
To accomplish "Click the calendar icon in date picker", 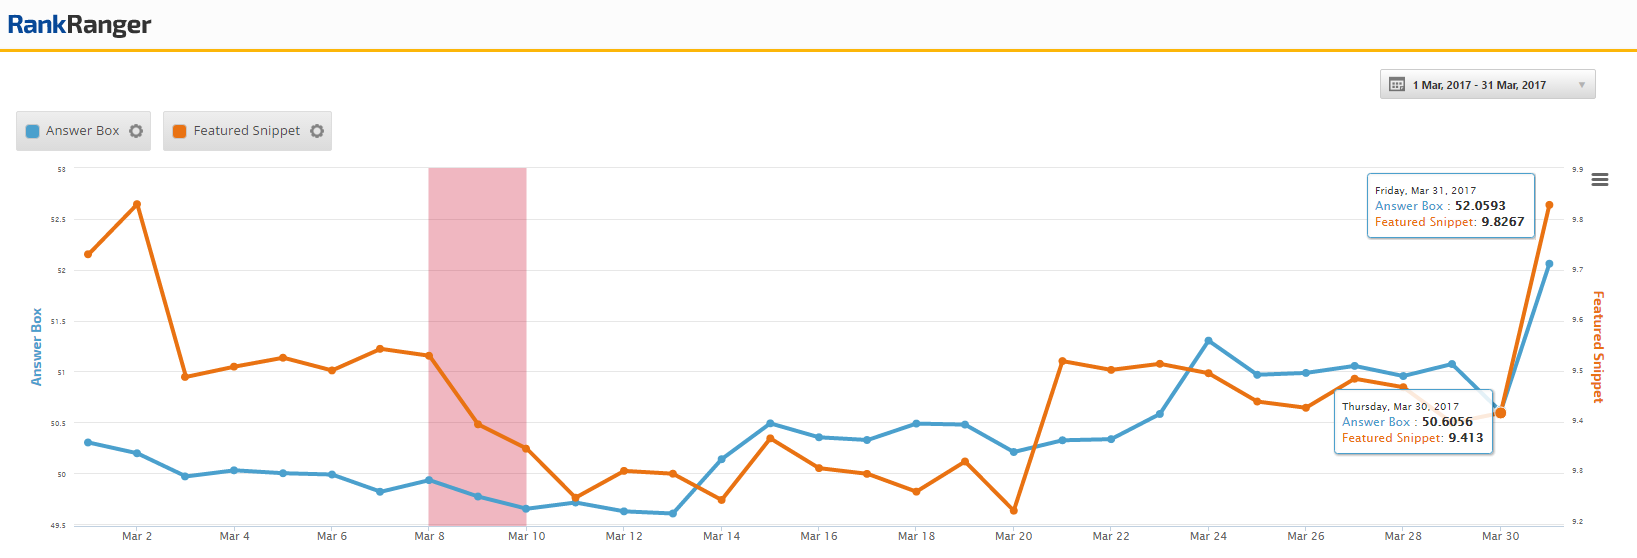I will pyautogui.click(x=1397, y=85).
